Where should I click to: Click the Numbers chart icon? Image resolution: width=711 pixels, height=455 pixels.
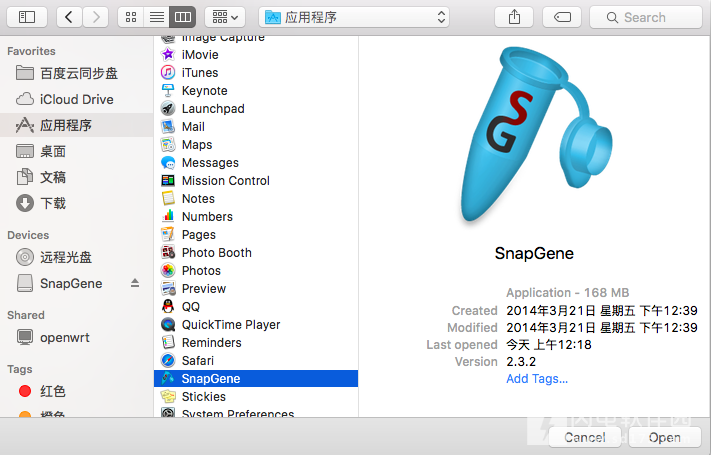168,216
